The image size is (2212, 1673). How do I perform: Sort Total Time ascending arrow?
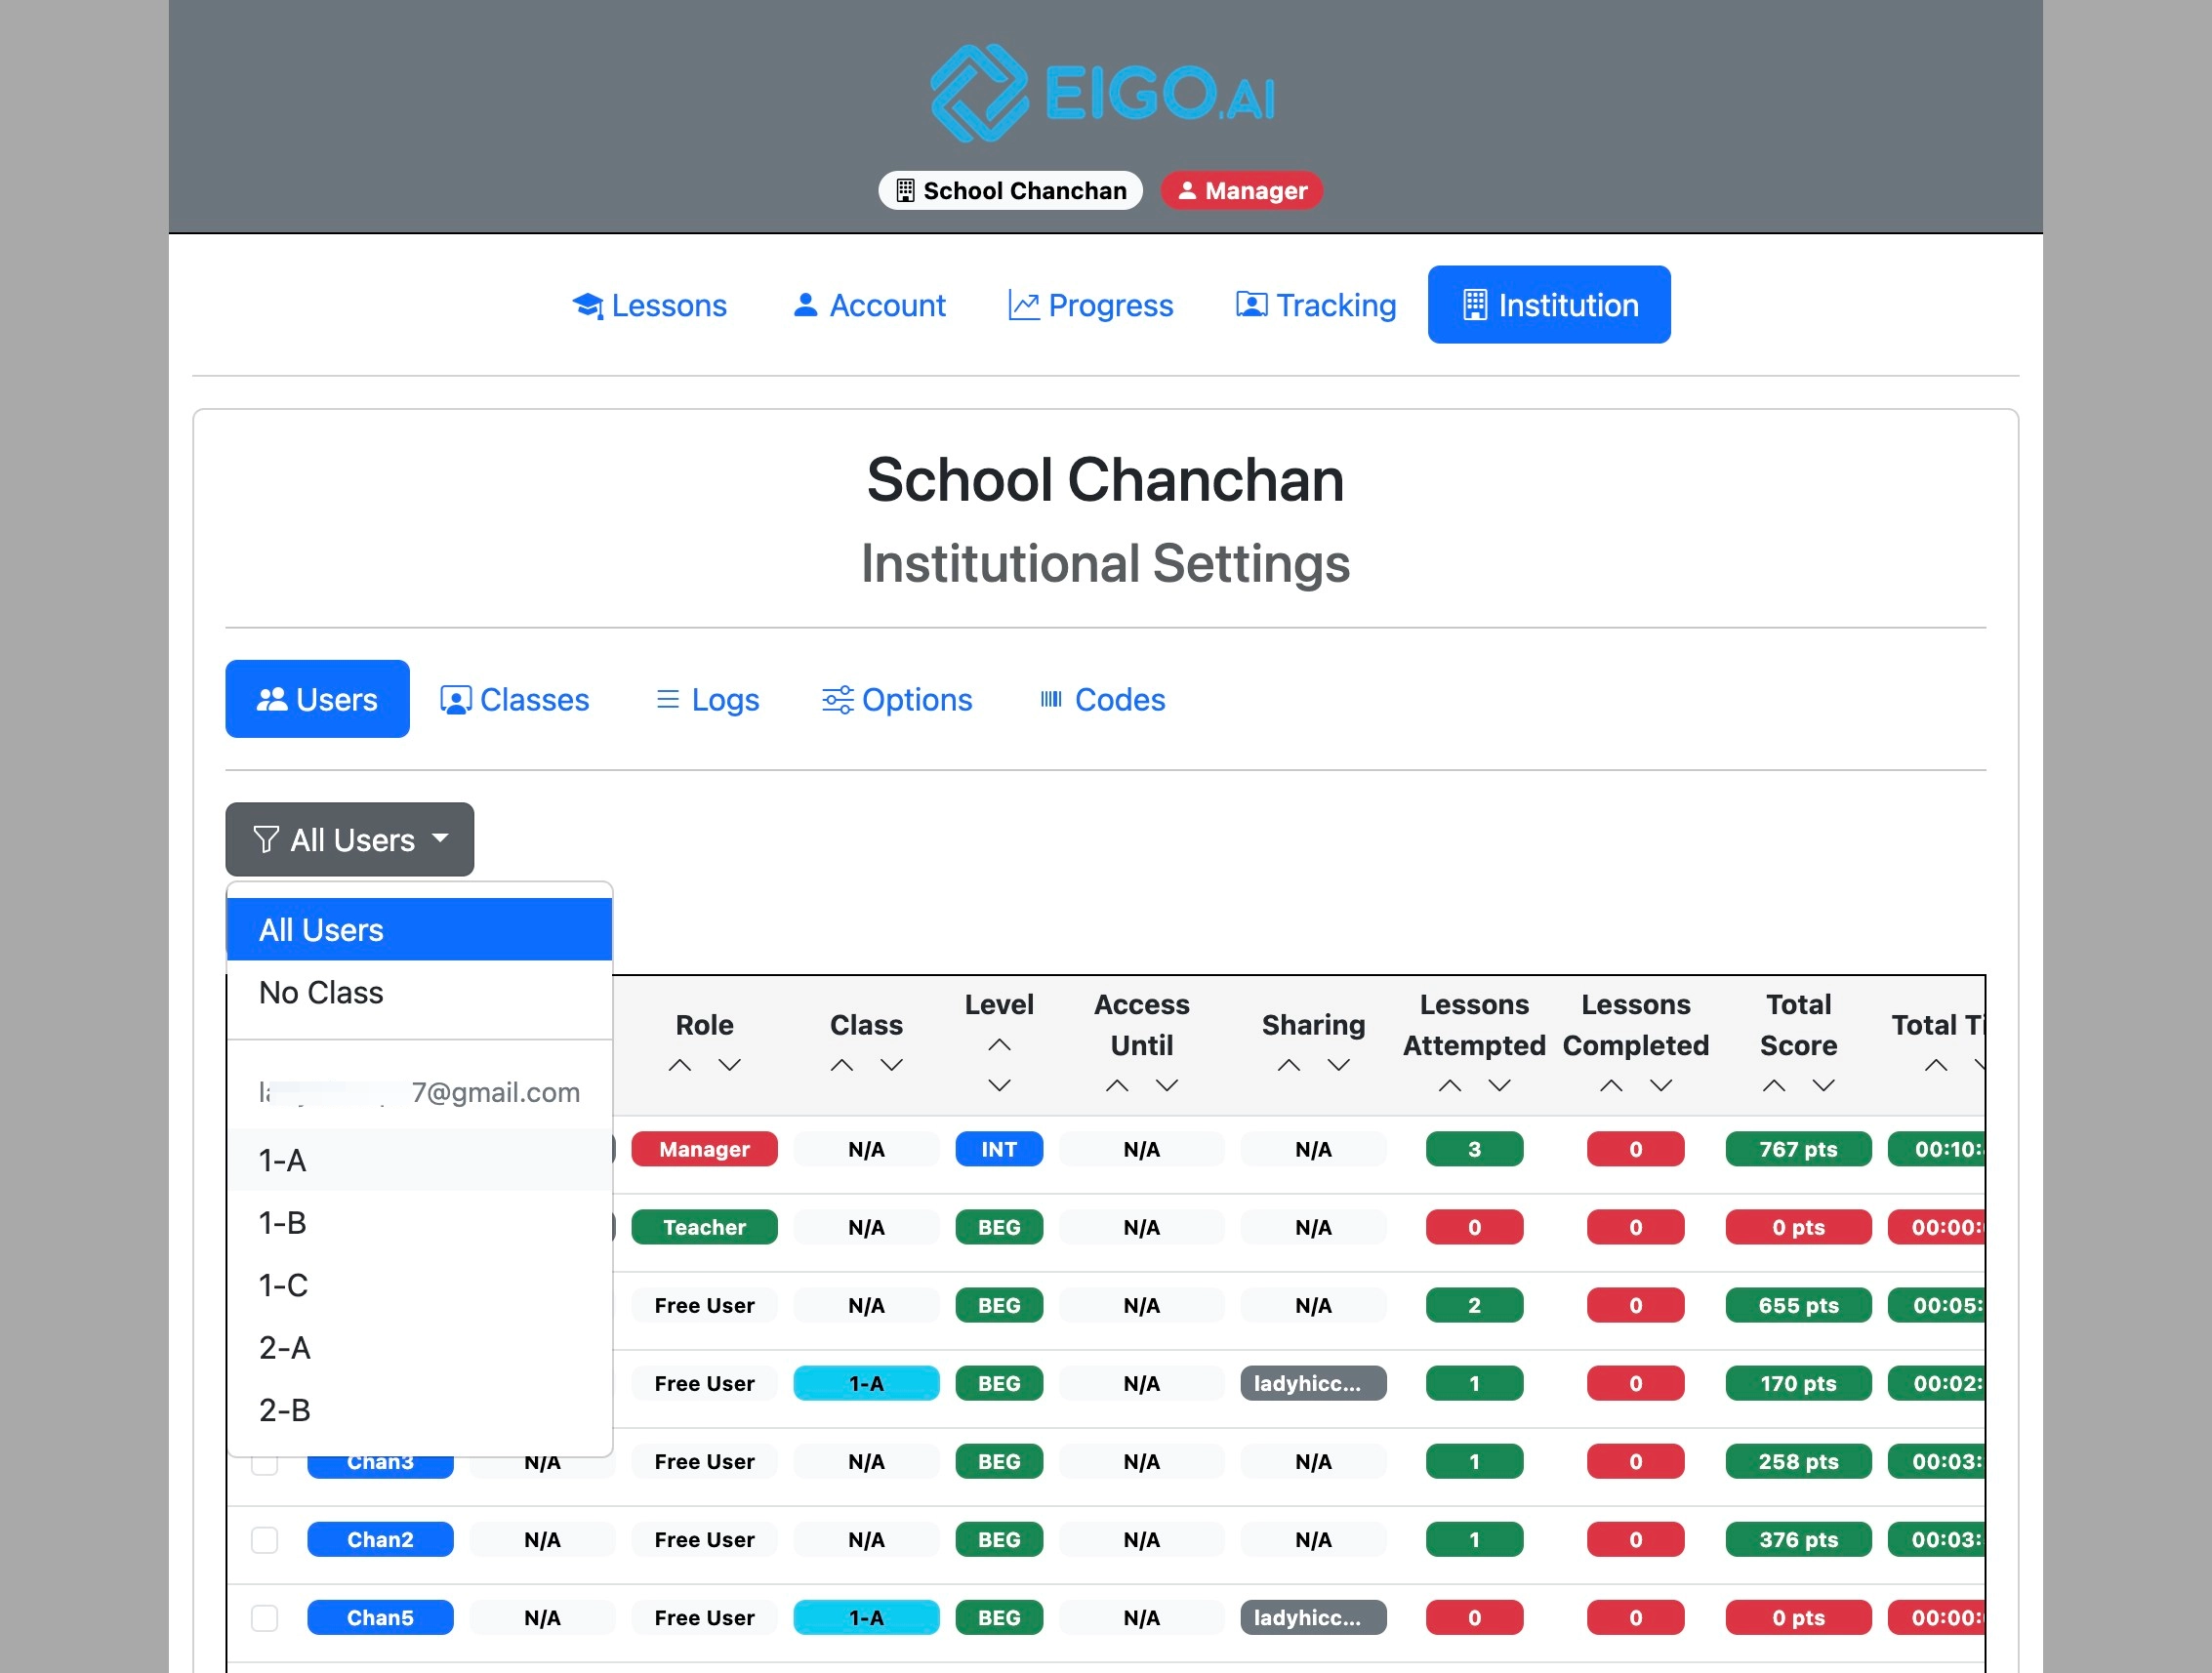click(1936, 1065)
